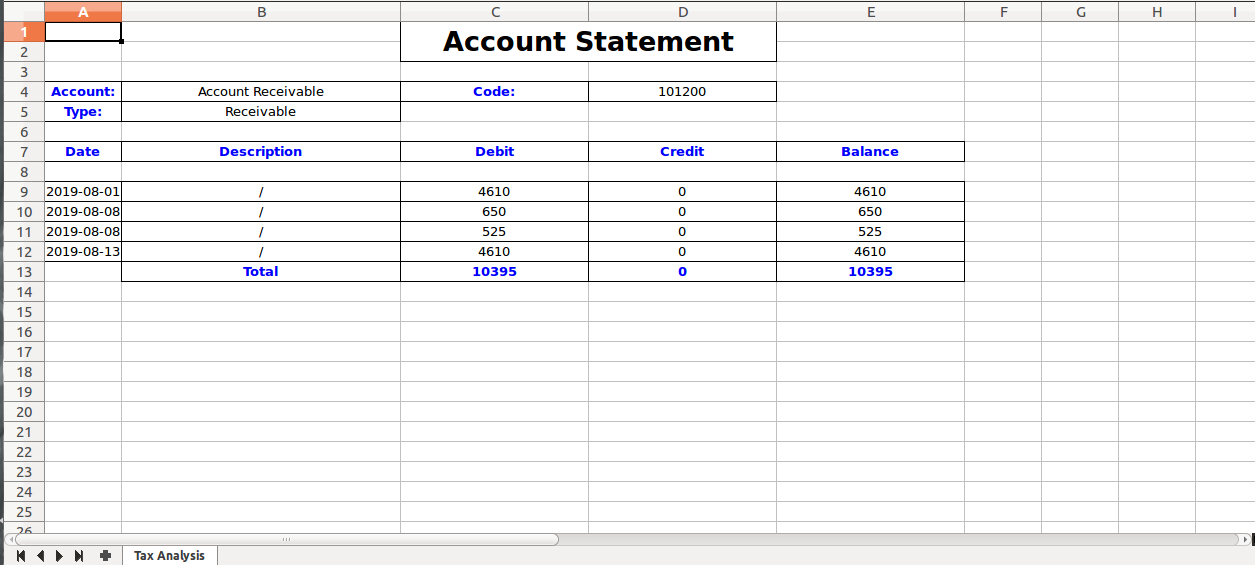Select row 20 header
The width and height of the screenshot is (1255, 565).
coord(24,412)
